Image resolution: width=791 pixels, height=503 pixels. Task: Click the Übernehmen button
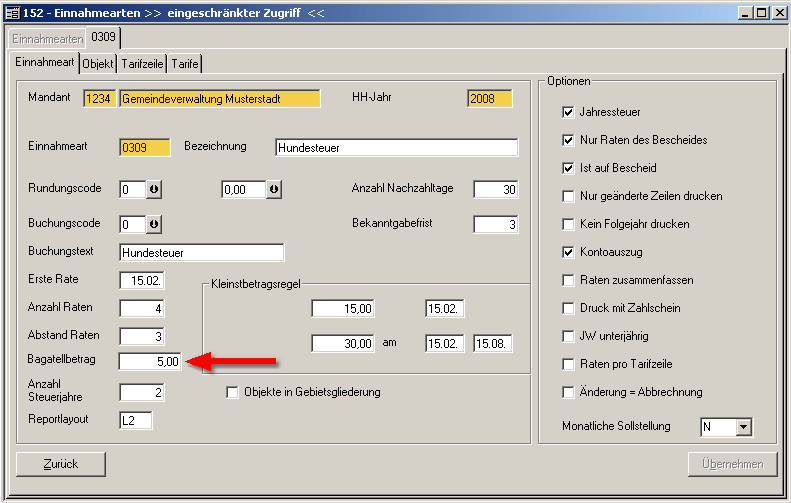coord(732,464)
